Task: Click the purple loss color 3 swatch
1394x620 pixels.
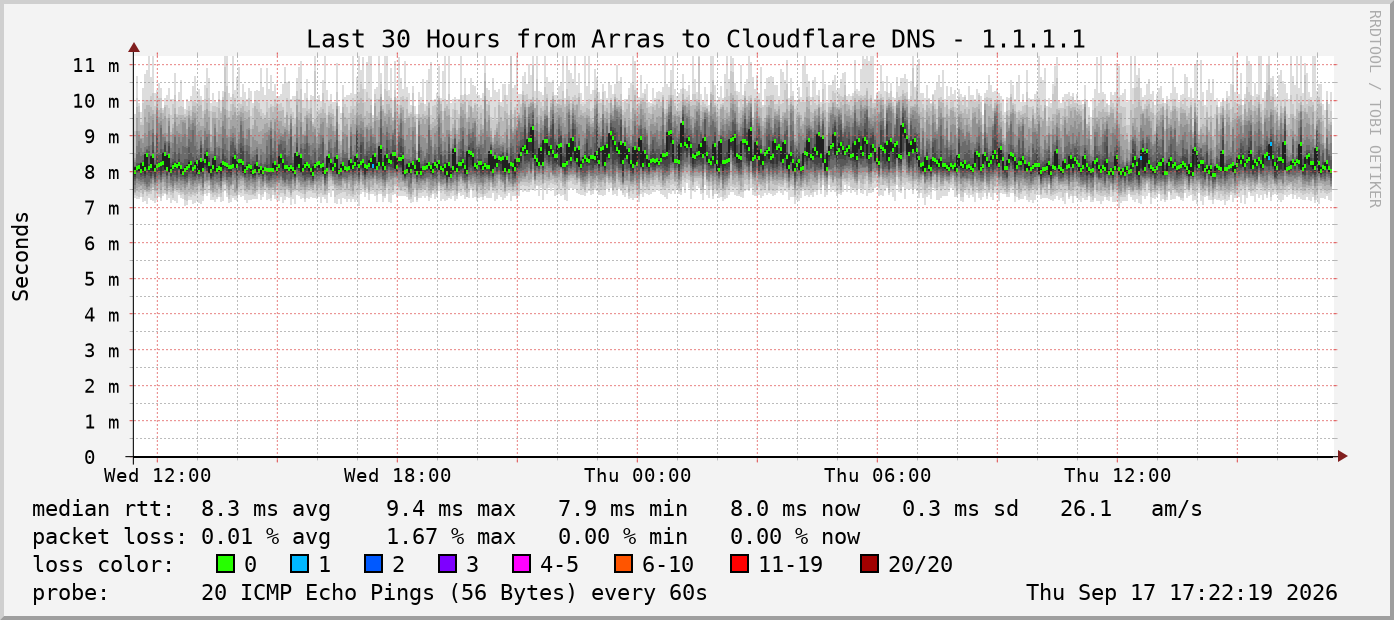Action: click(447, 564)
